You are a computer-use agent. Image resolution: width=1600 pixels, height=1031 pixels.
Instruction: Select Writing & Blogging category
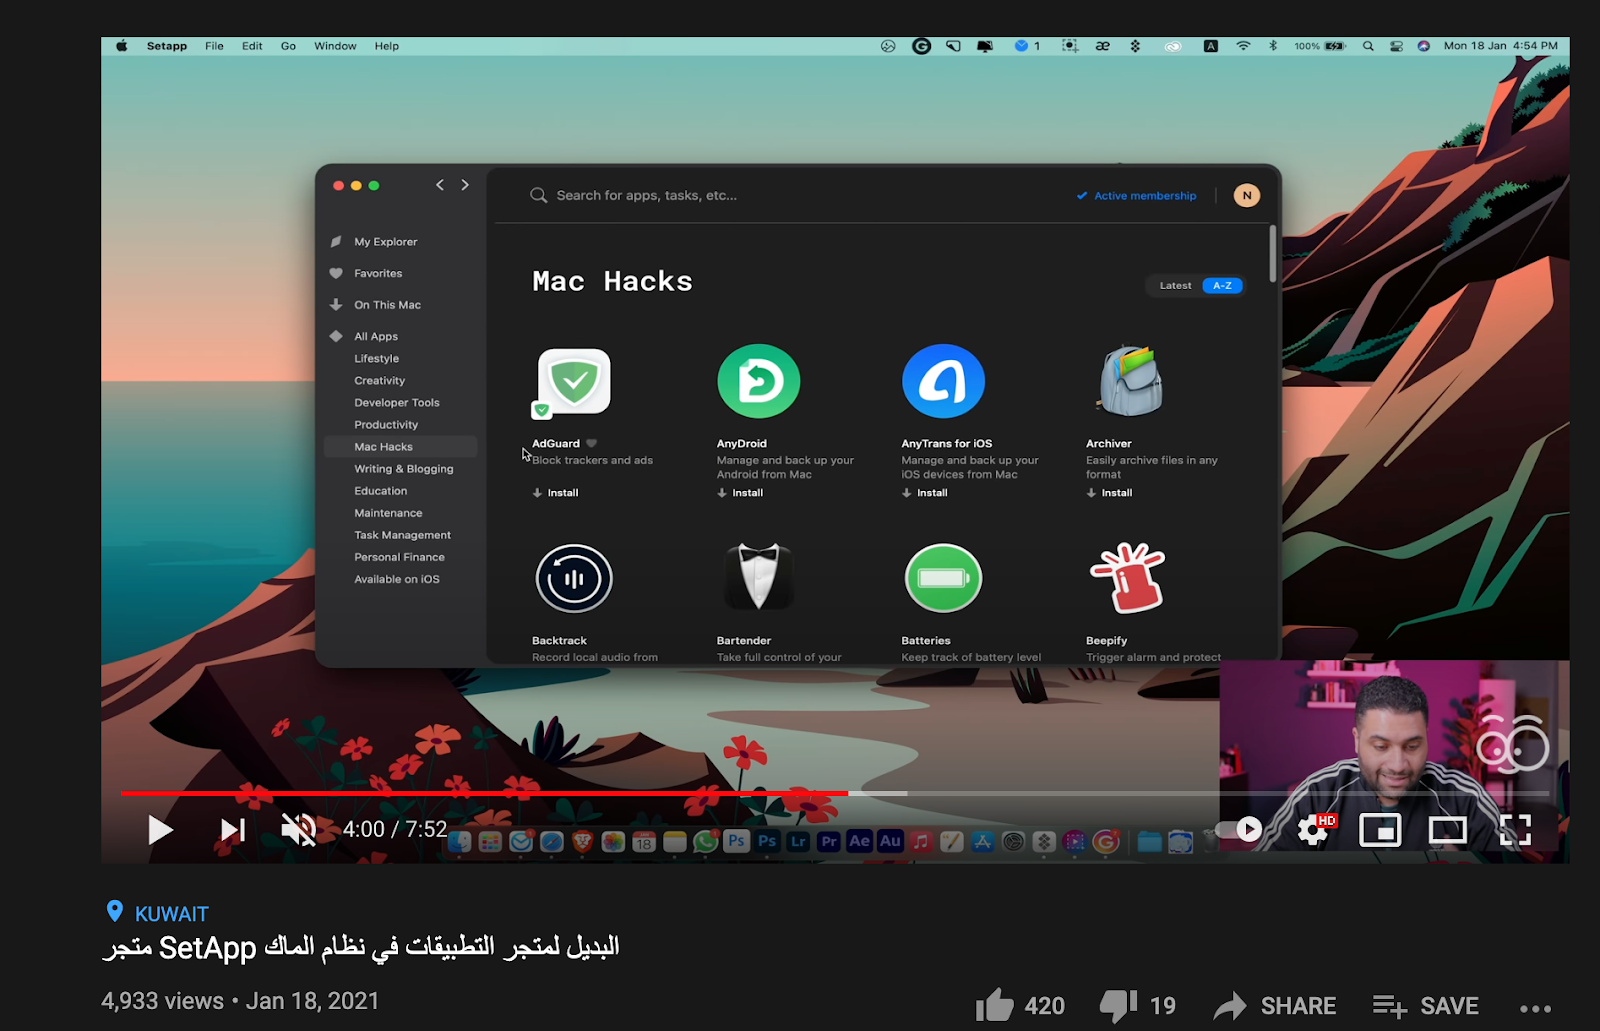coord(403,469)
